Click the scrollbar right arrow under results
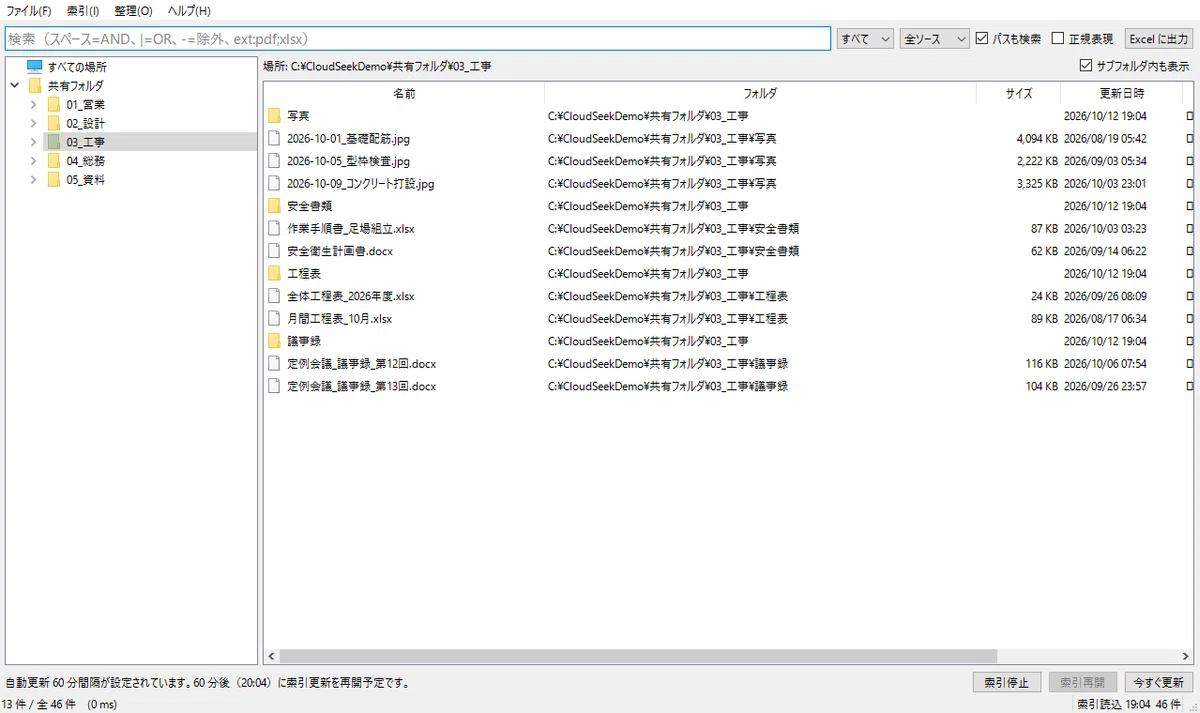The height and width of the screenshot is (713, 1200). coord(1186,657)
